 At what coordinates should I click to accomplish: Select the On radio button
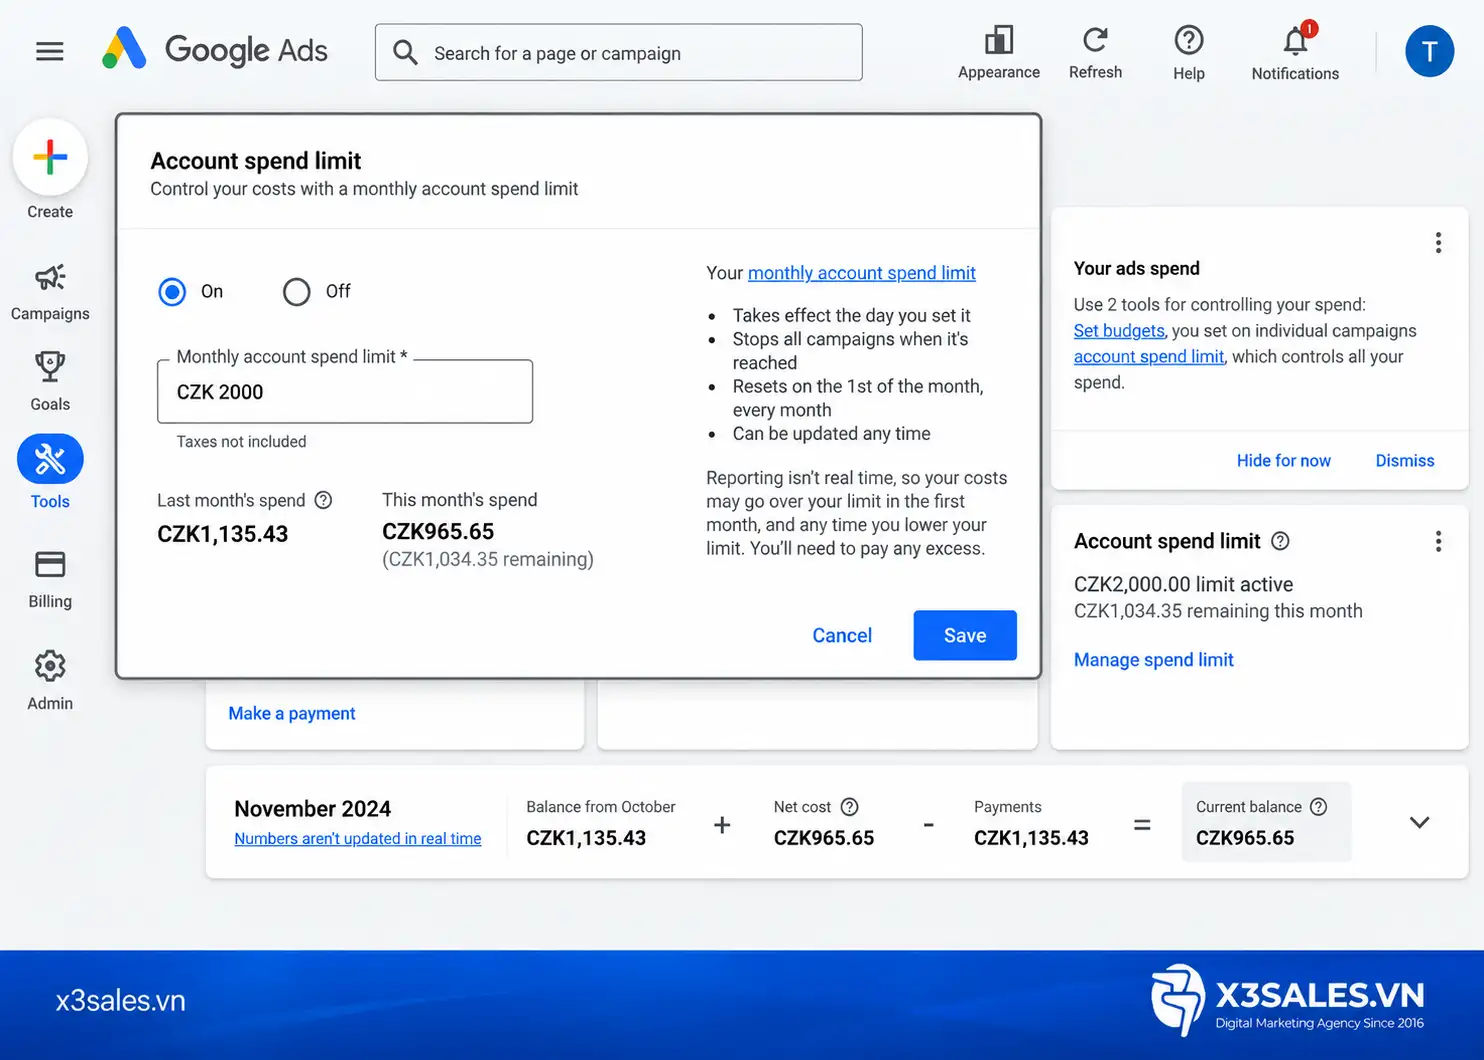pos(172,292)
